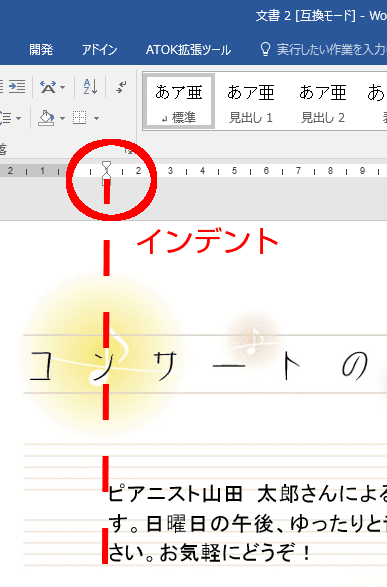Open the line spacing dropdown arrow
This screenshot has height=587, width=387.
tap(18, 119)
